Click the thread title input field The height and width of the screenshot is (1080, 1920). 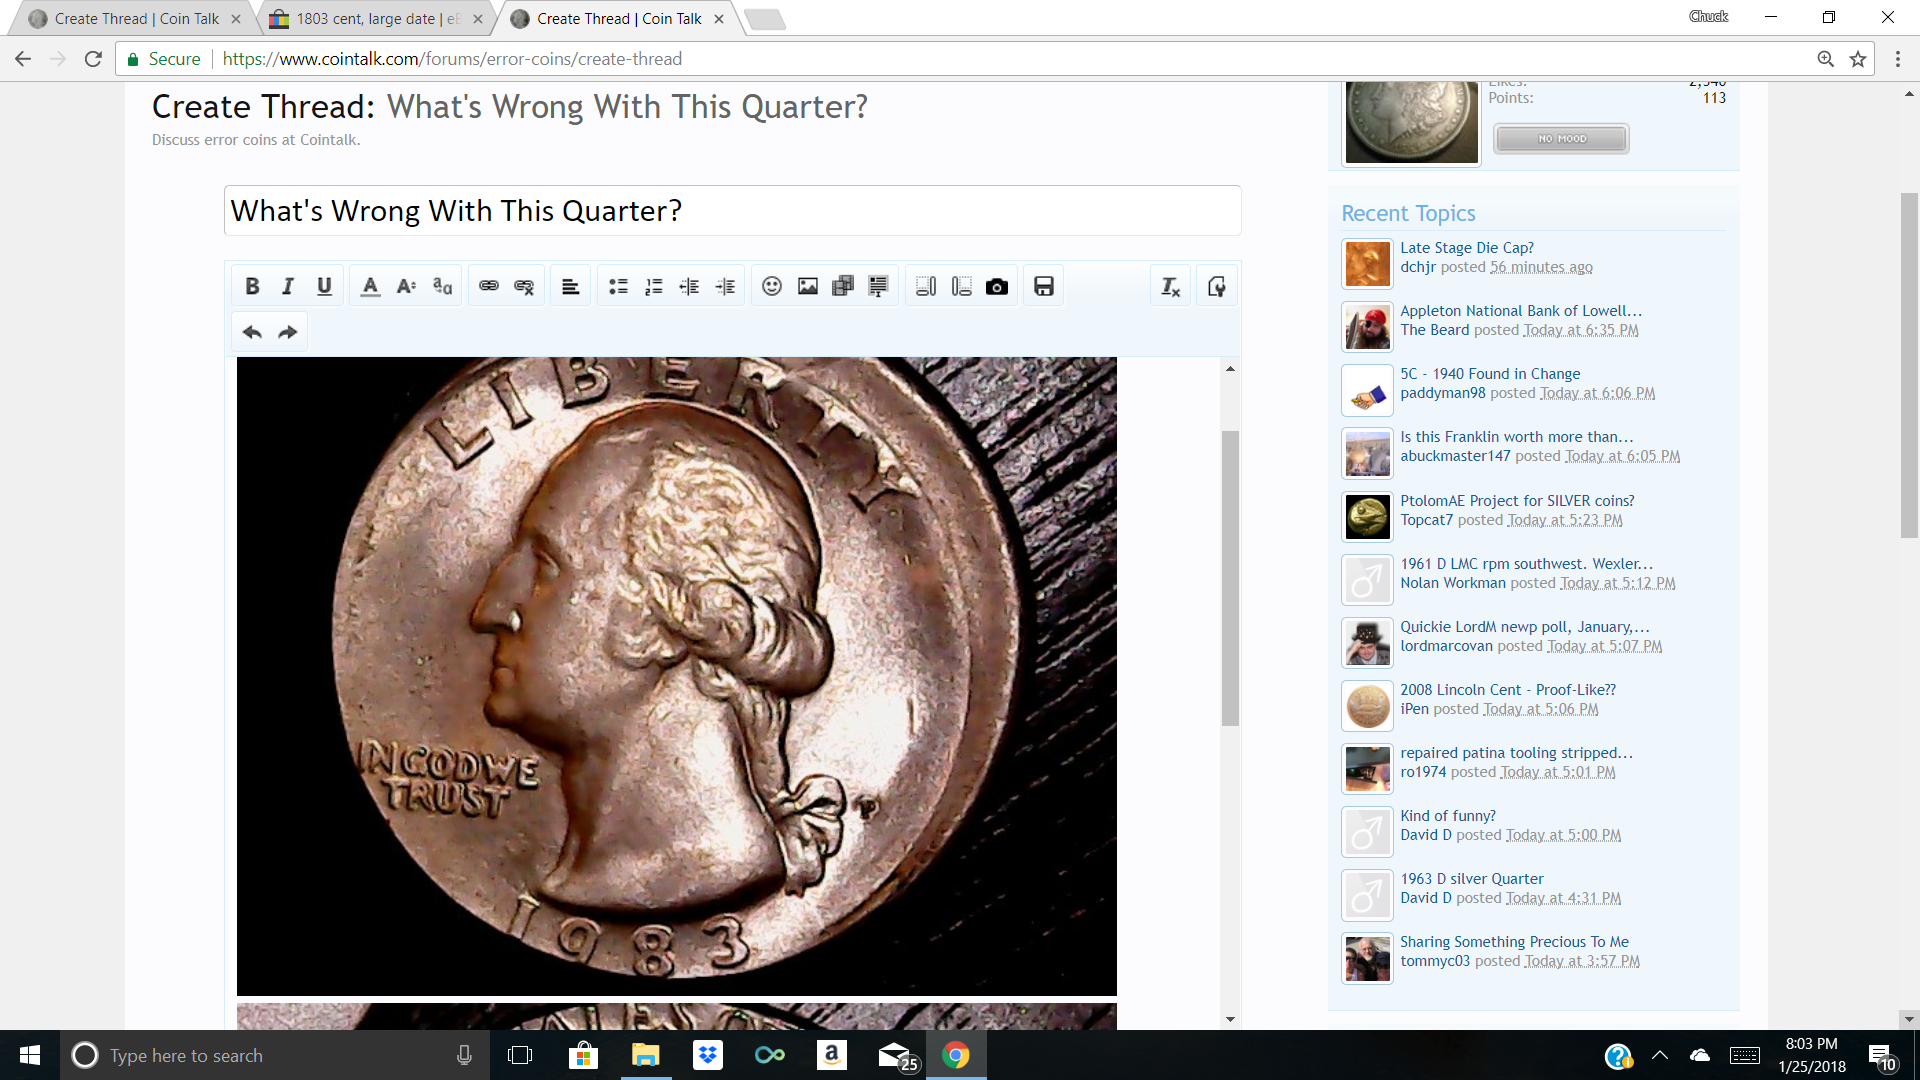click(x=732, y=211)
